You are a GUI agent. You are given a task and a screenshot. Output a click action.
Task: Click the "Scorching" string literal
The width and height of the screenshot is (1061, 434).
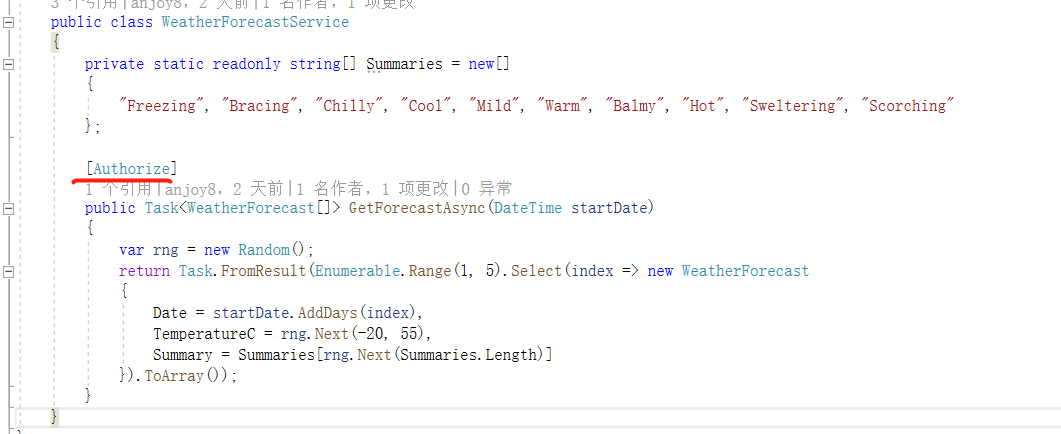click(907, 105)
